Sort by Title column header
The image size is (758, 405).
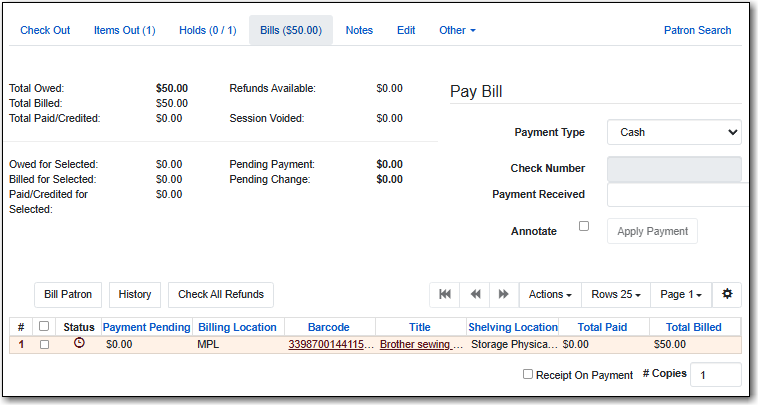[x=420, y=327]
